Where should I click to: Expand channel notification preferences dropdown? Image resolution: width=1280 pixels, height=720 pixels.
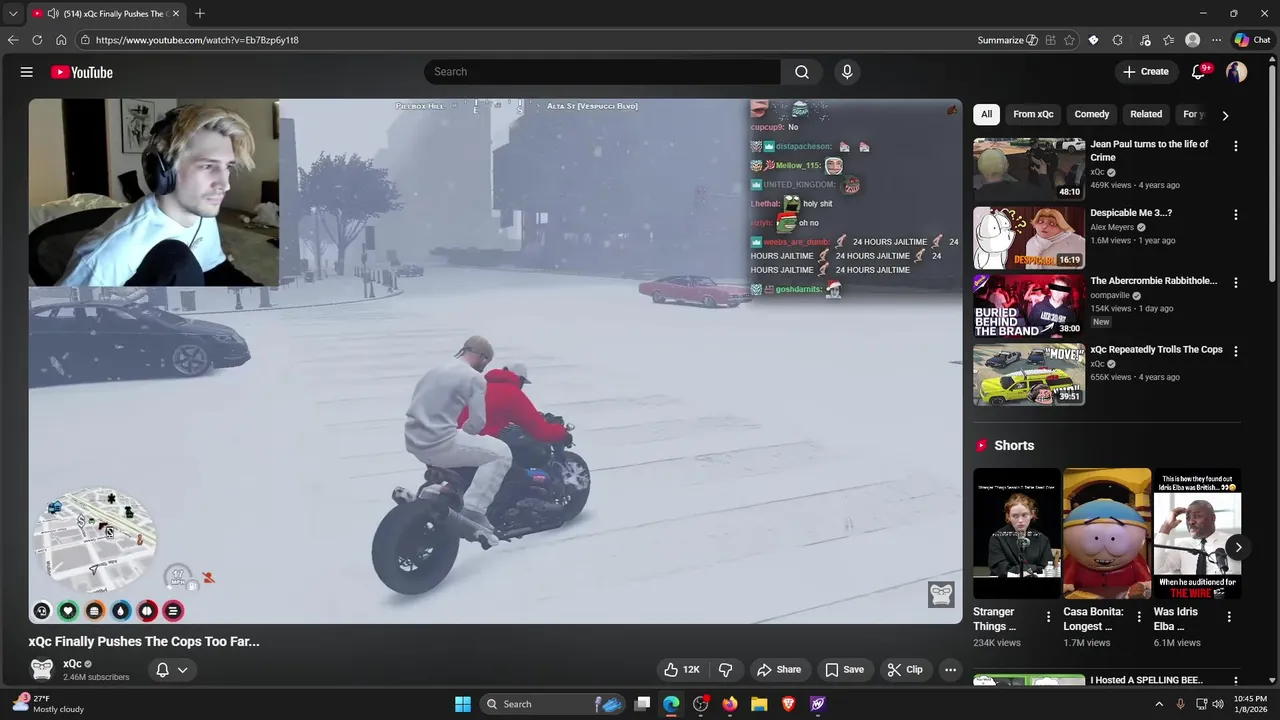pos(182,670)
